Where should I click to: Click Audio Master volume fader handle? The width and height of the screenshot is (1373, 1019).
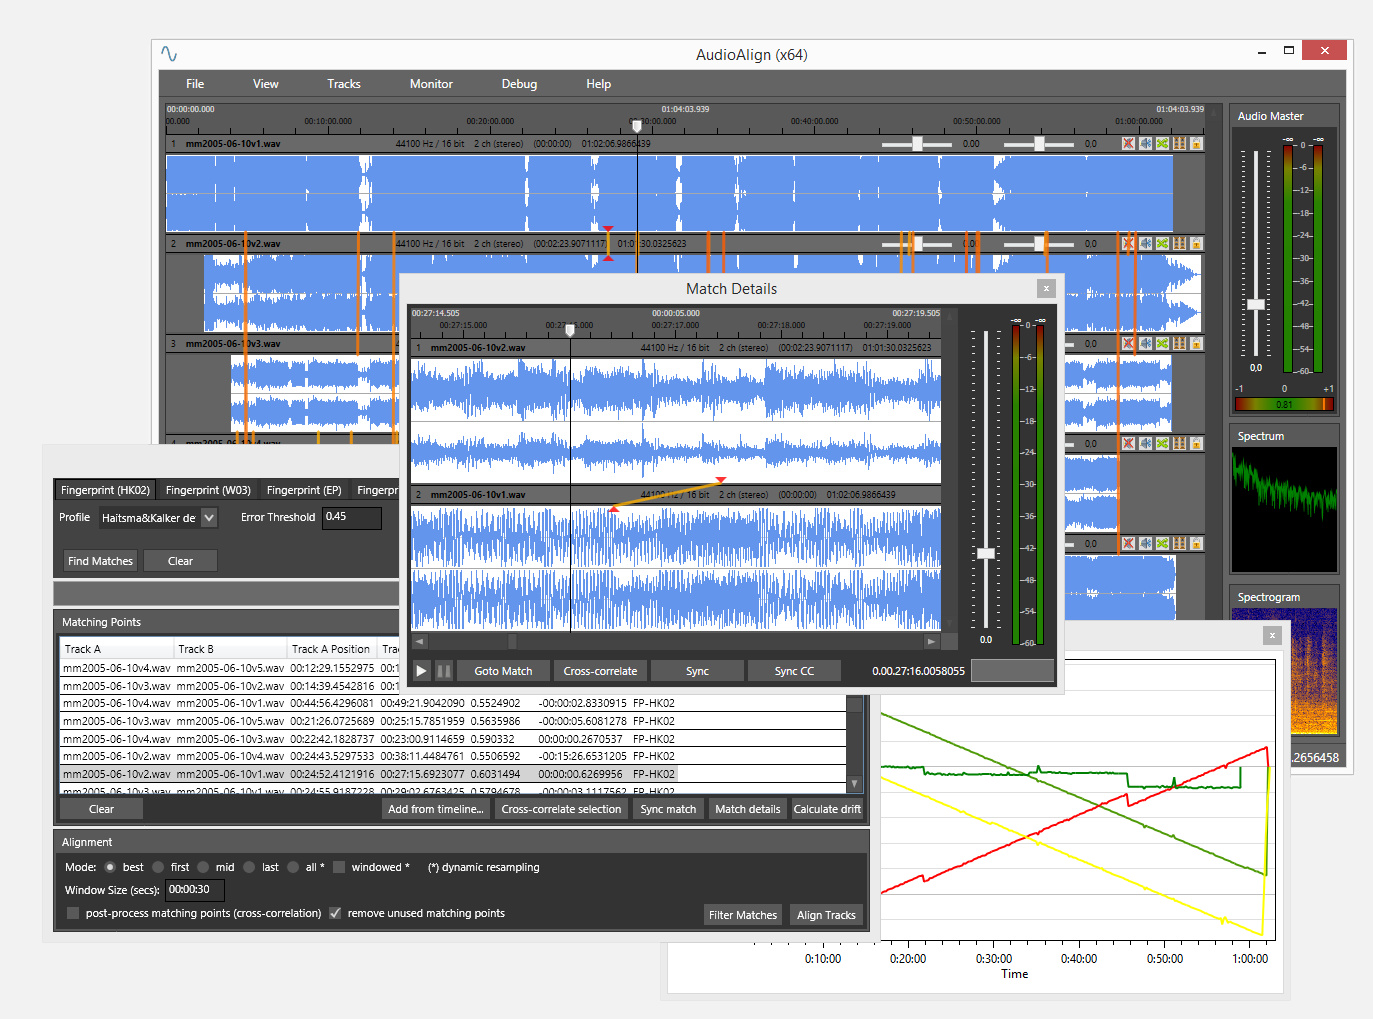pos(1256,304)
